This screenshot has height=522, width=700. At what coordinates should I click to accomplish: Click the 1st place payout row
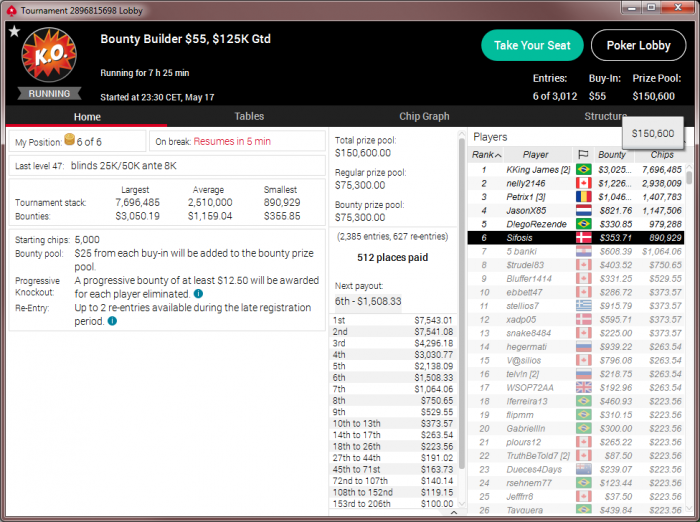392,320
